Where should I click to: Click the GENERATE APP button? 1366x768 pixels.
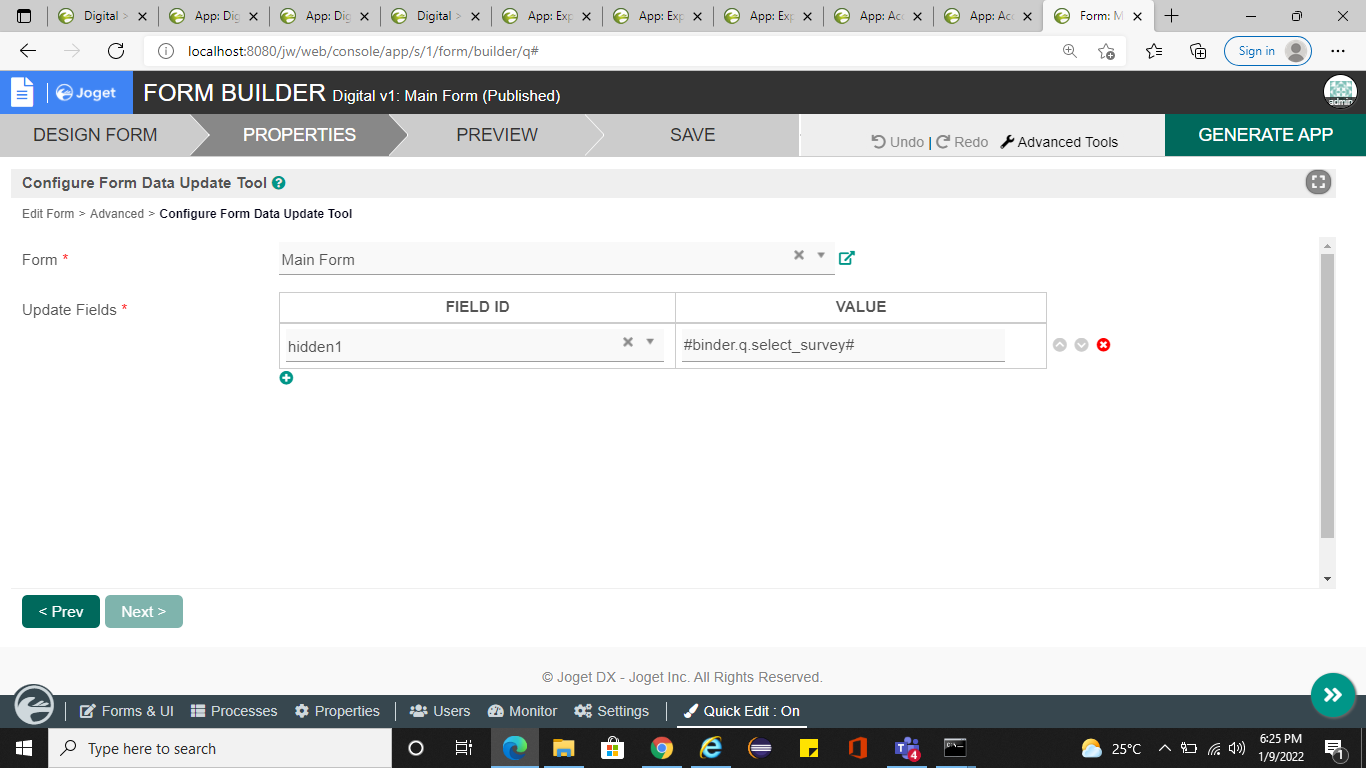click(x=1265, y=135)
